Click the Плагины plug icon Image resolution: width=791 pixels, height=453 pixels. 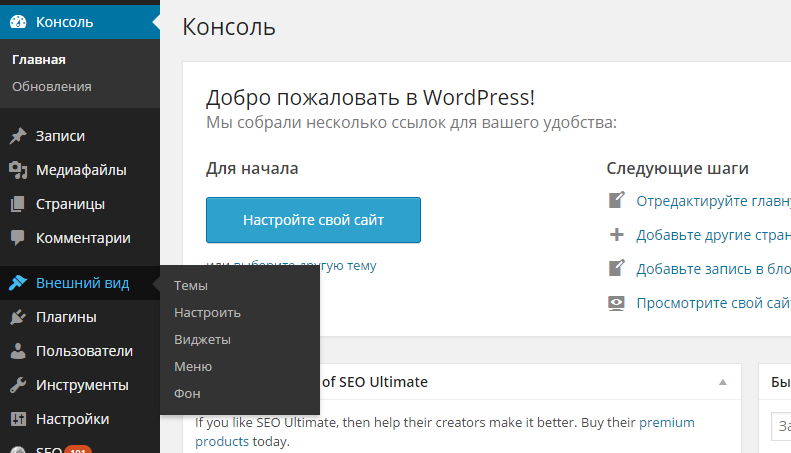(18, 317)
